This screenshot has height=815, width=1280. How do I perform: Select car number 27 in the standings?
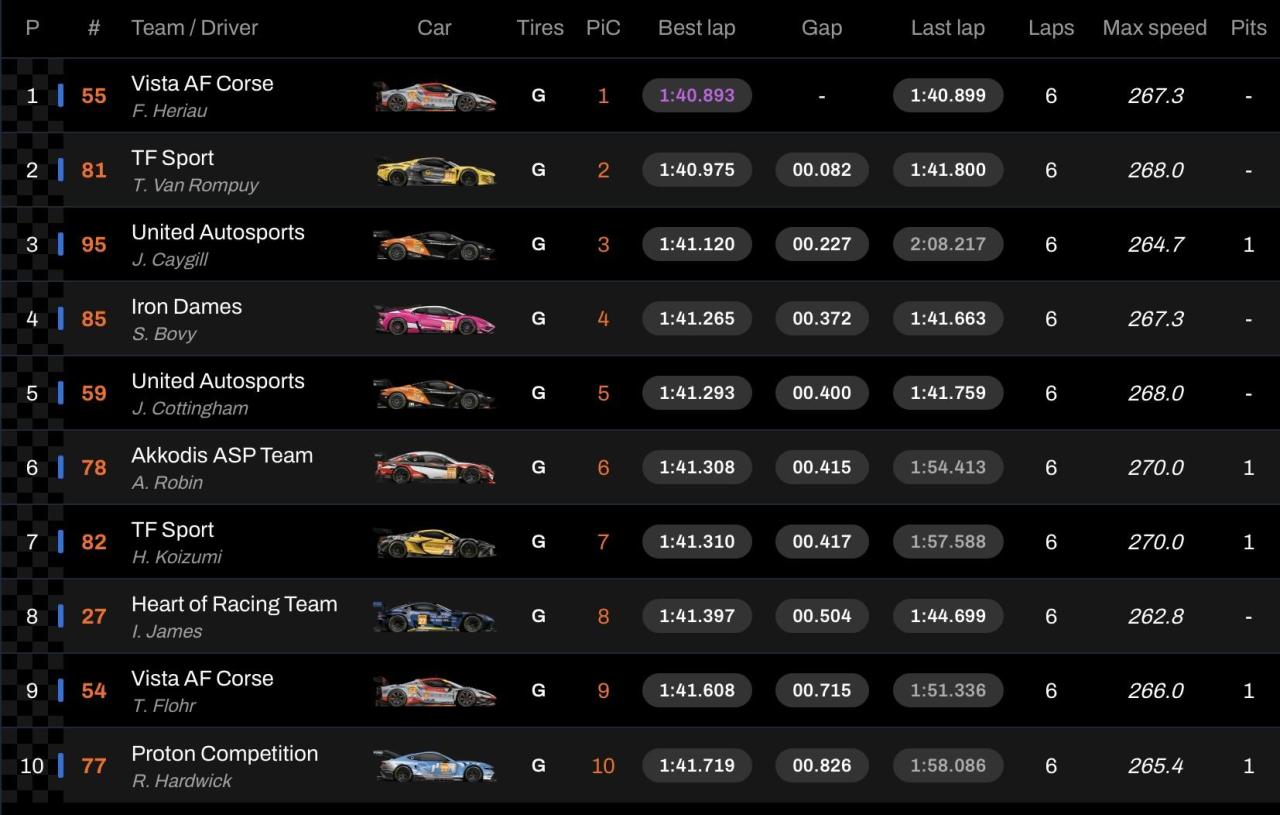94,616
